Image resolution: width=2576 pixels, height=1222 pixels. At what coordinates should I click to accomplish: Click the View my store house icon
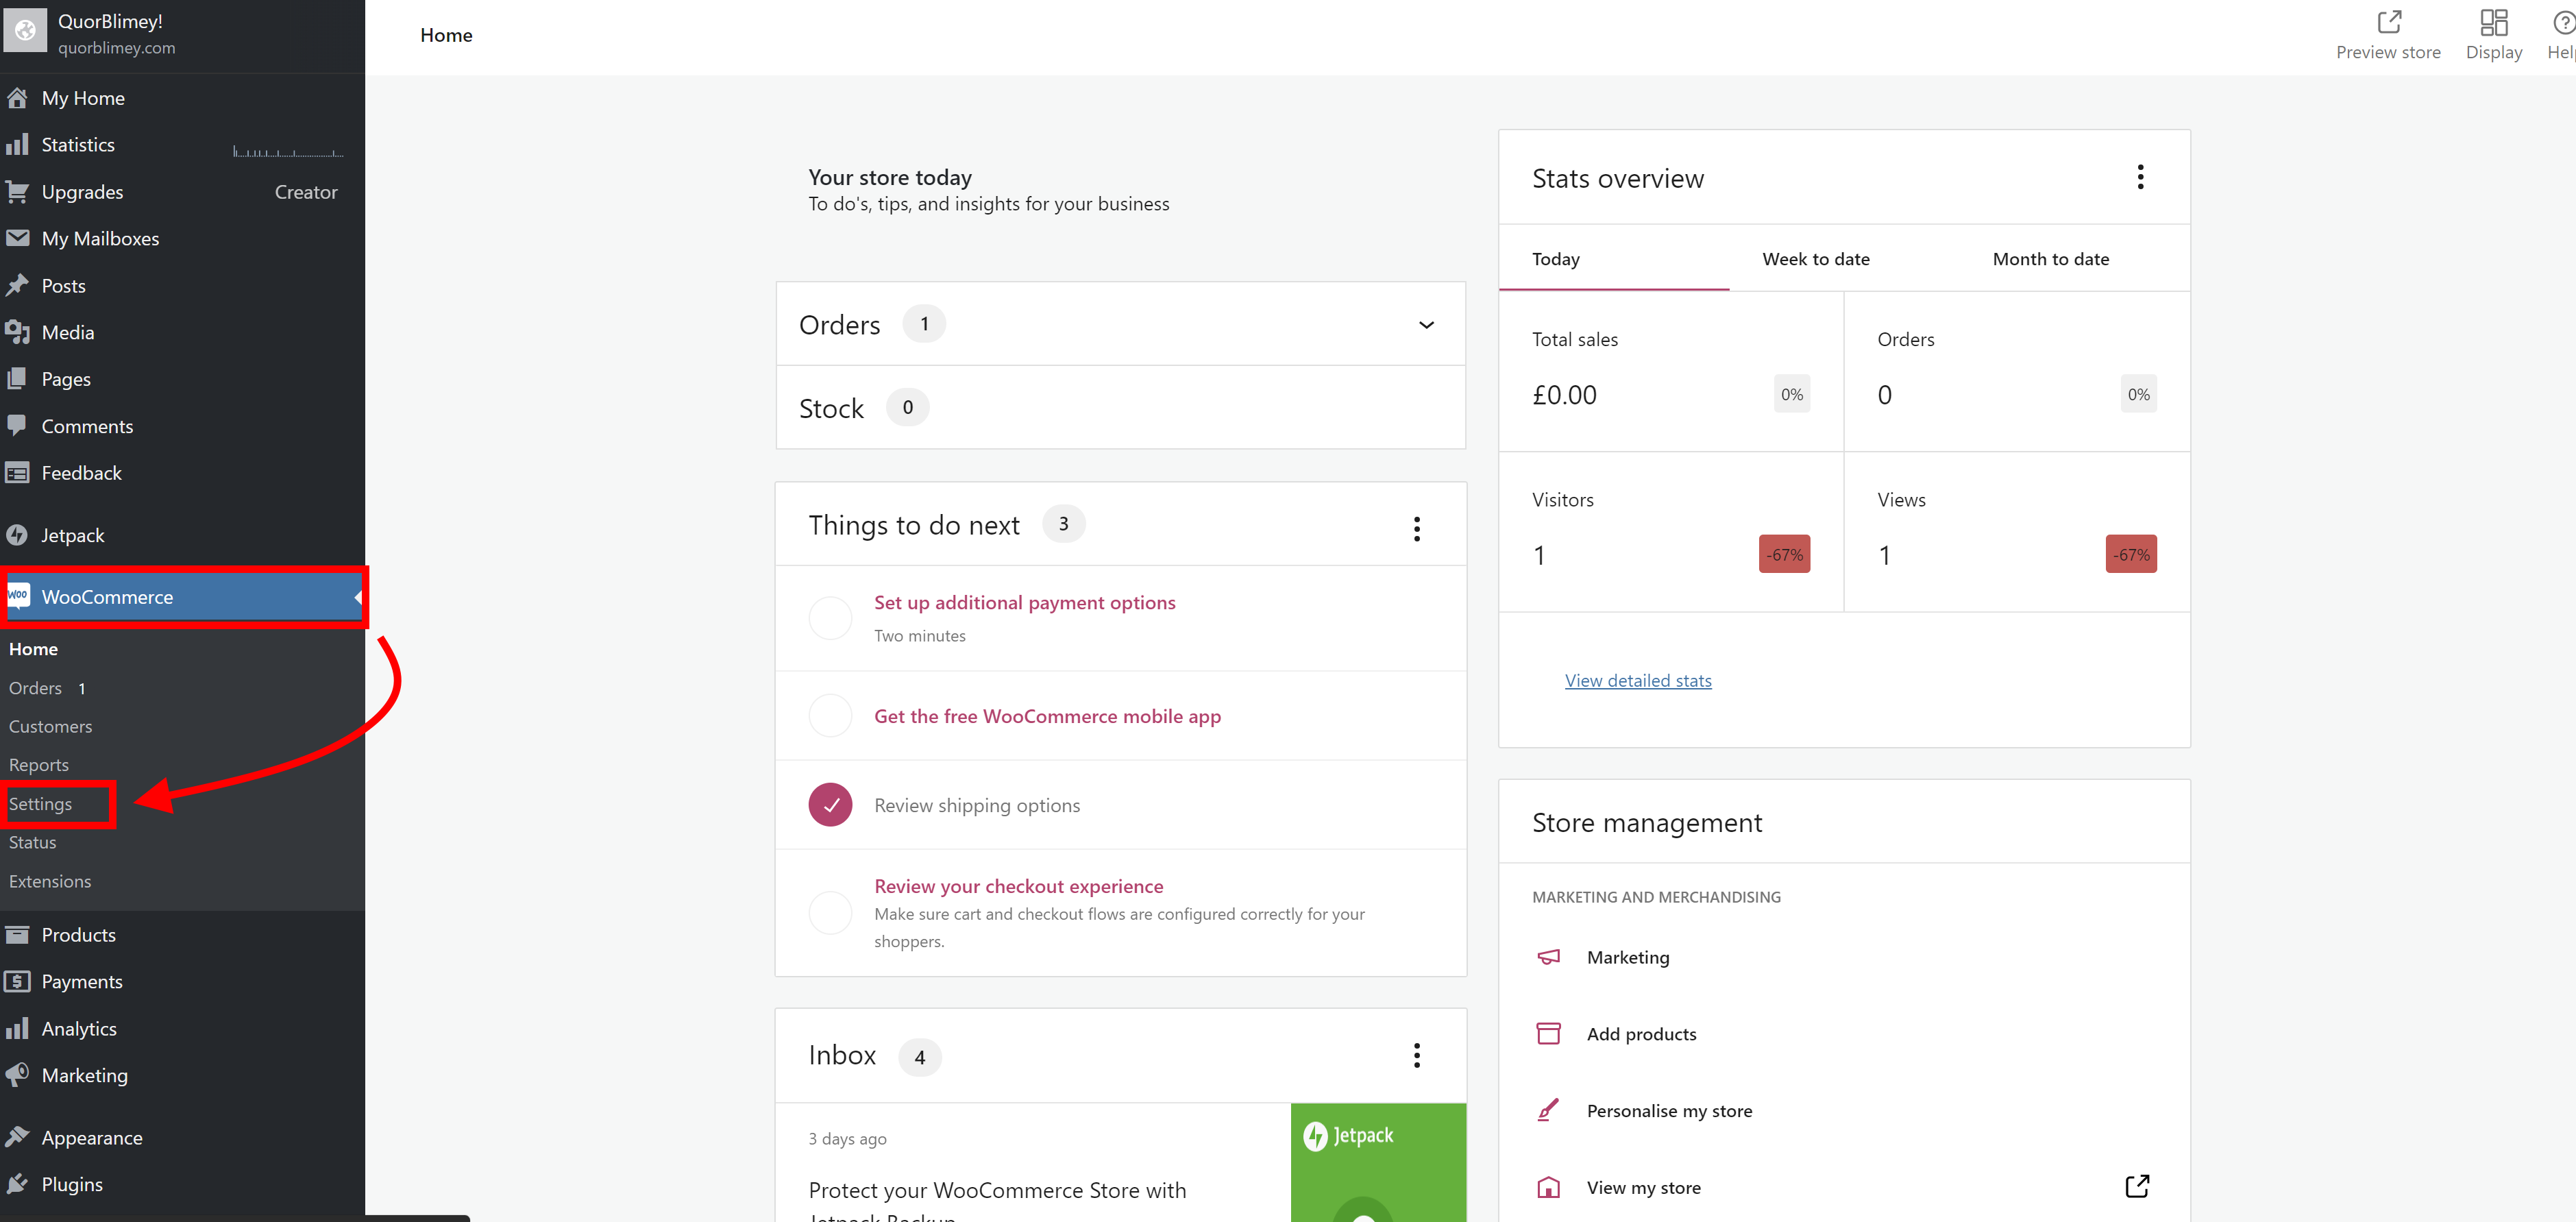1548,1187
